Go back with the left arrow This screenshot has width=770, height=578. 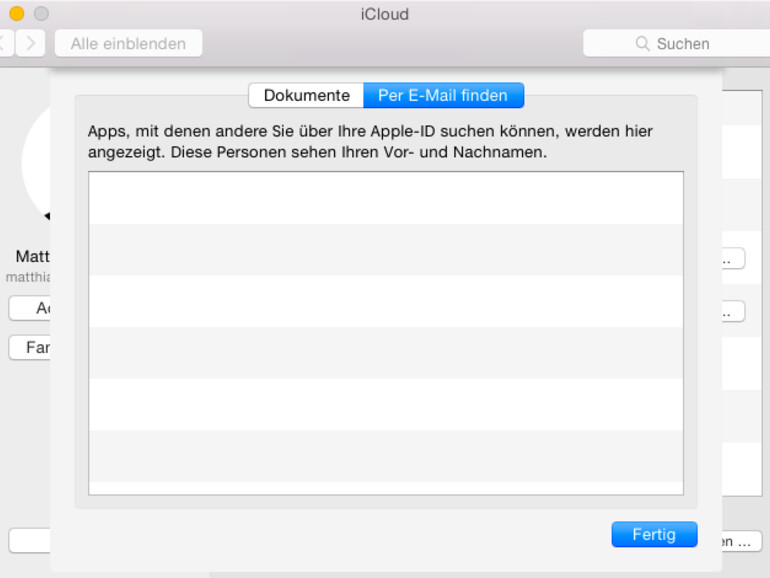(5, 43)
